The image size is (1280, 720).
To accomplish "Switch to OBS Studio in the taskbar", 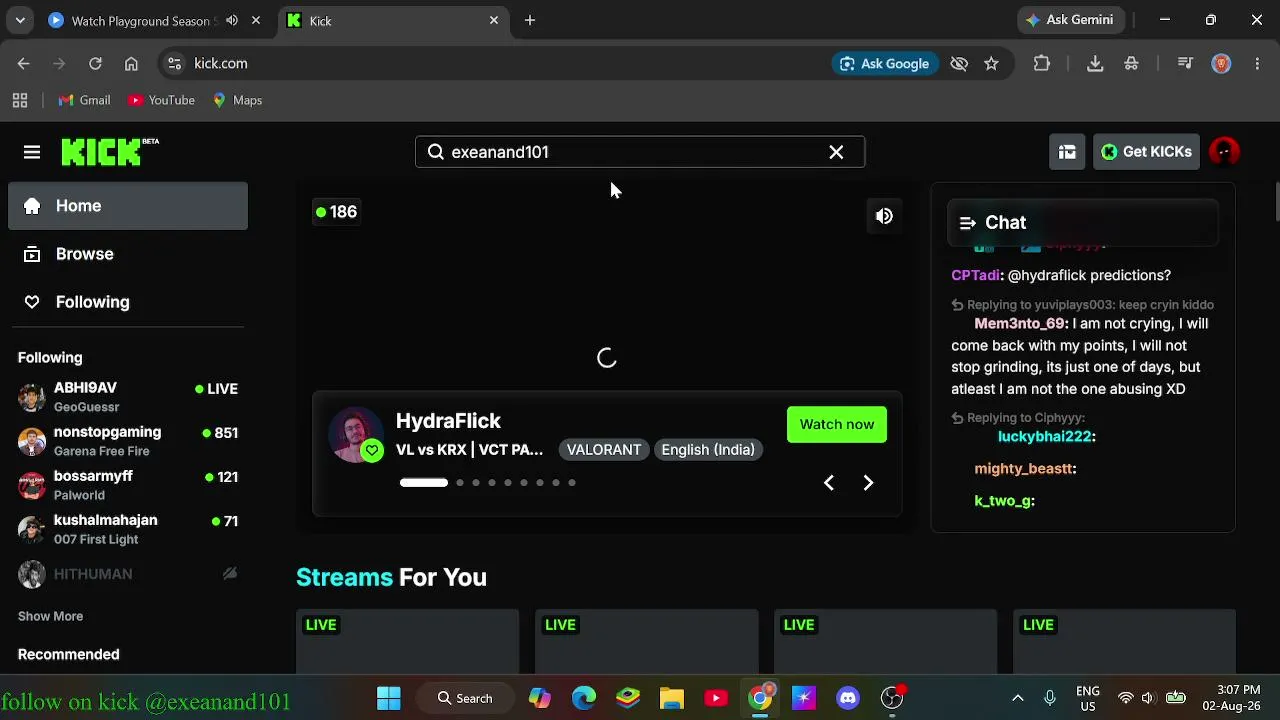I will click(892, 698).
